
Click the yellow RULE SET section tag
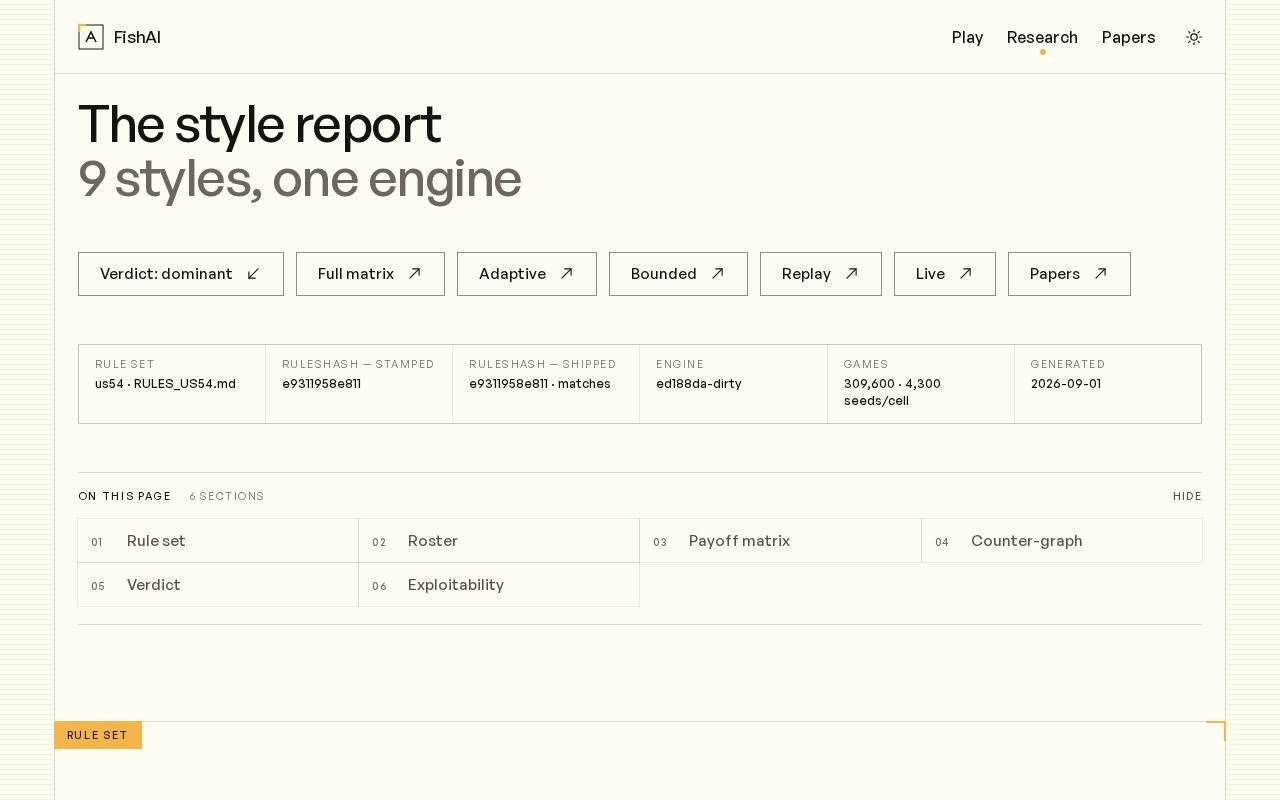click(x=98, y=735)
